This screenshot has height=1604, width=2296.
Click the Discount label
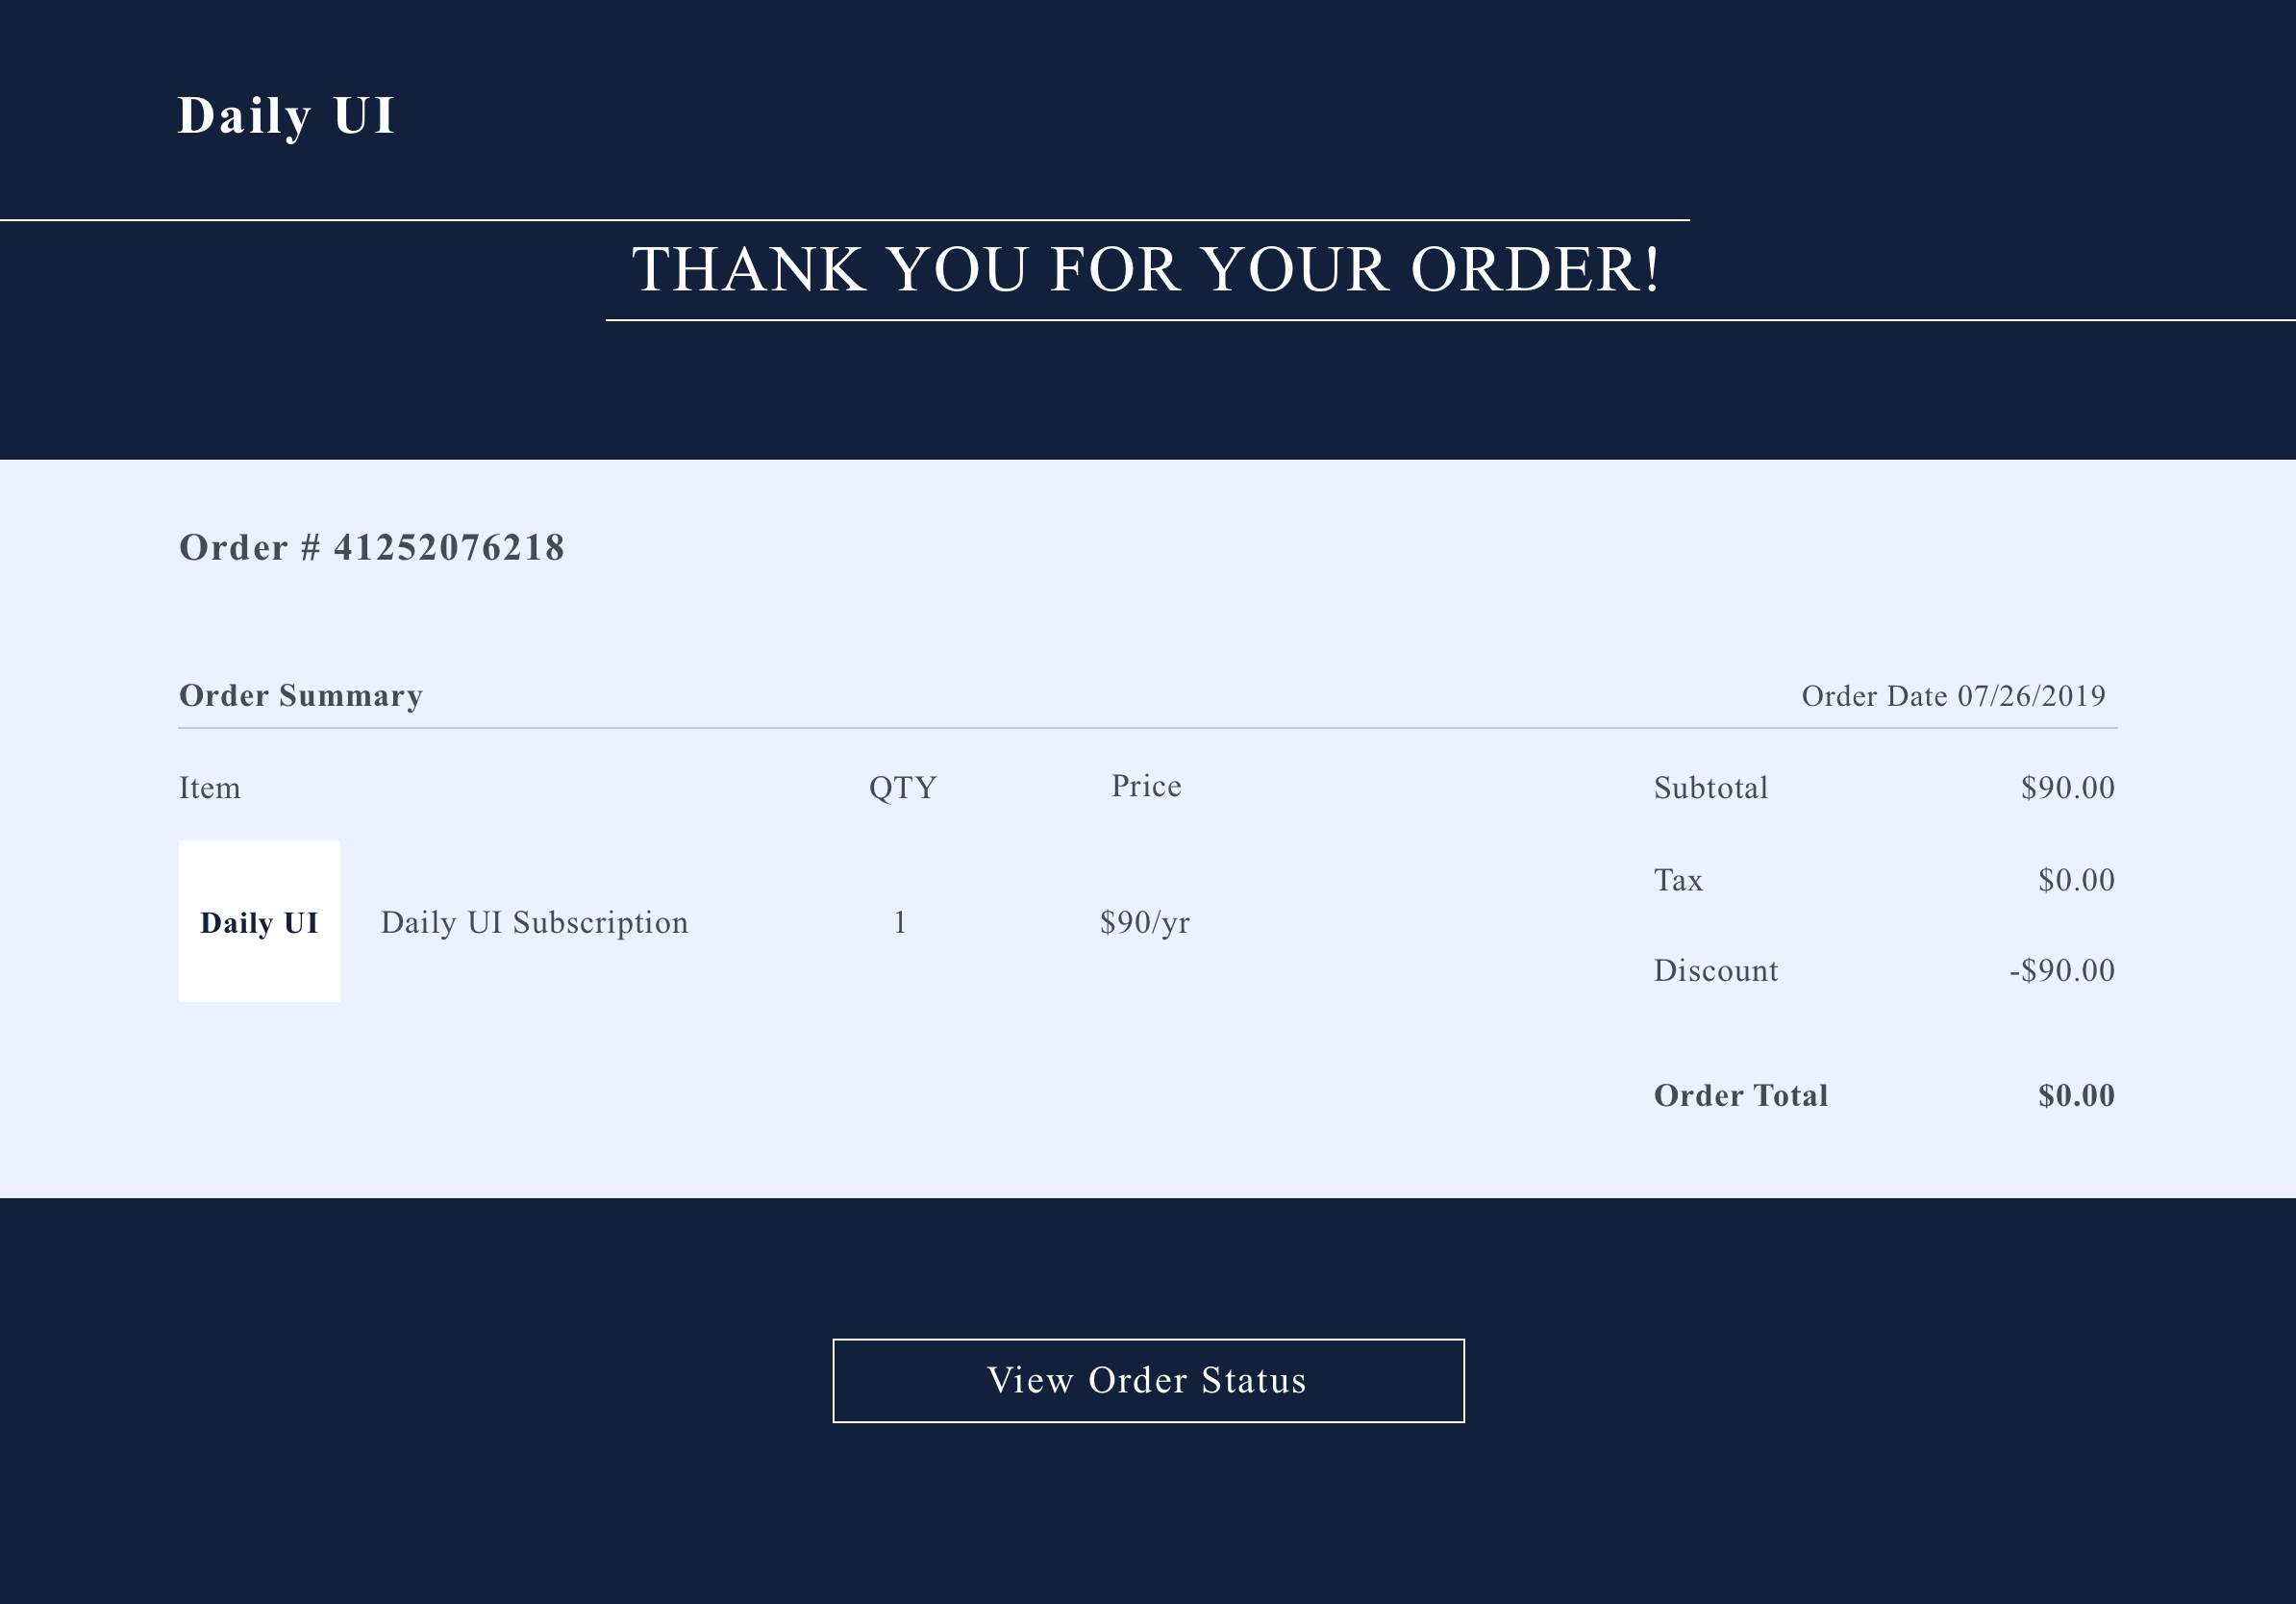pyautogui.click(x=1716, y=971)
